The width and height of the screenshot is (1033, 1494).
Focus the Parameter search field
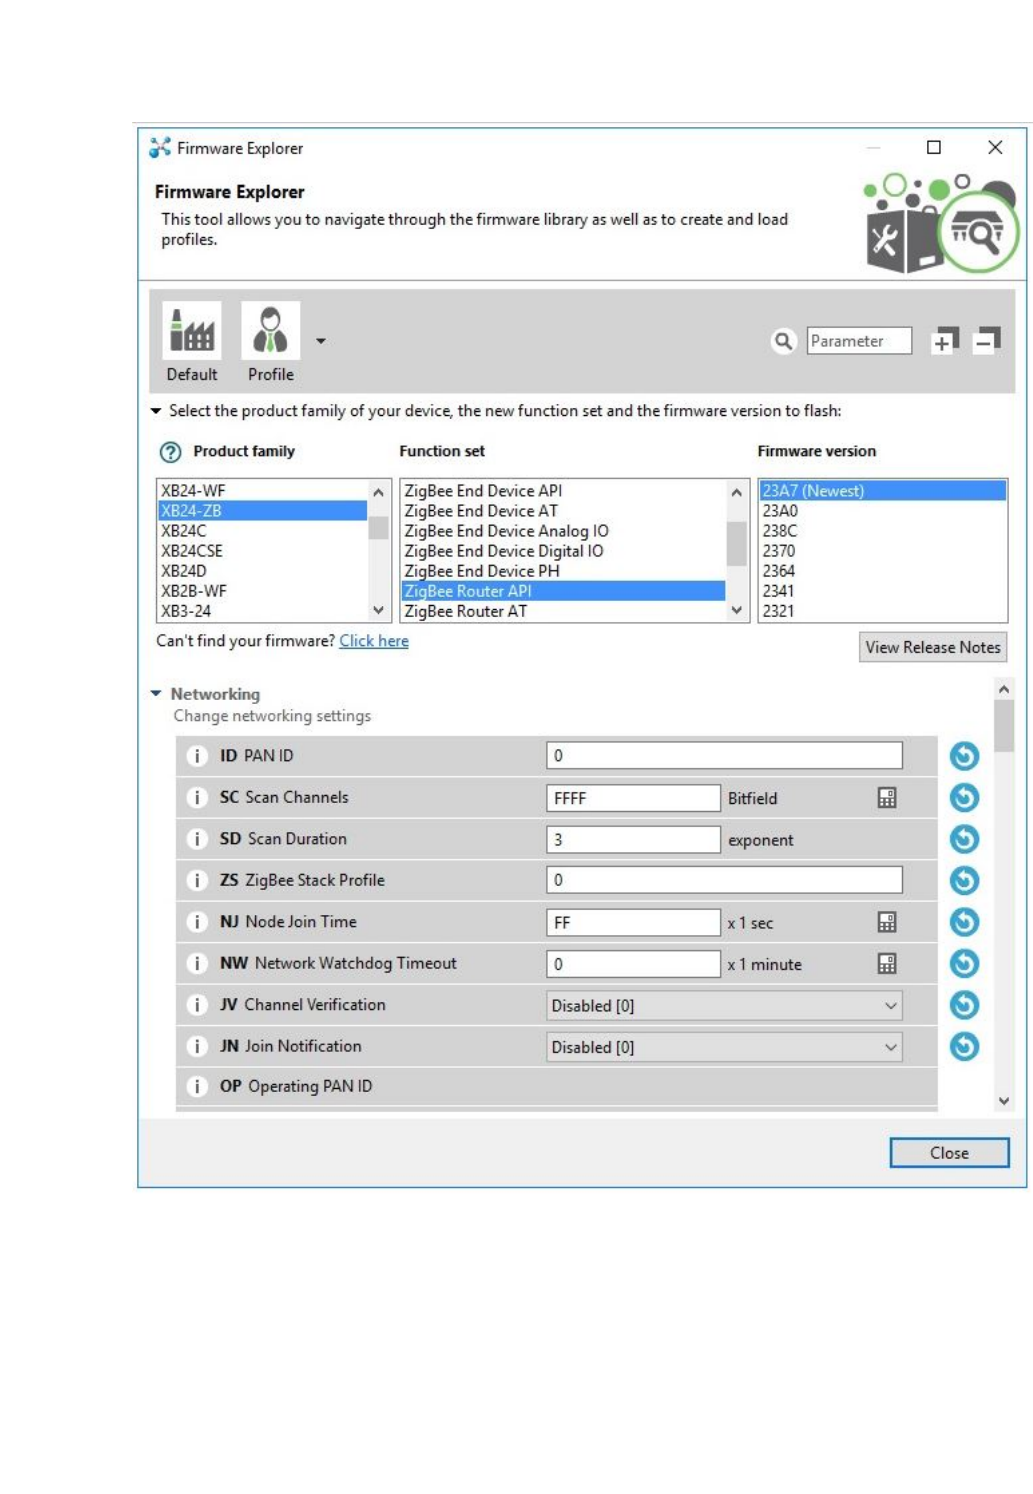click(x=859, y=341)
